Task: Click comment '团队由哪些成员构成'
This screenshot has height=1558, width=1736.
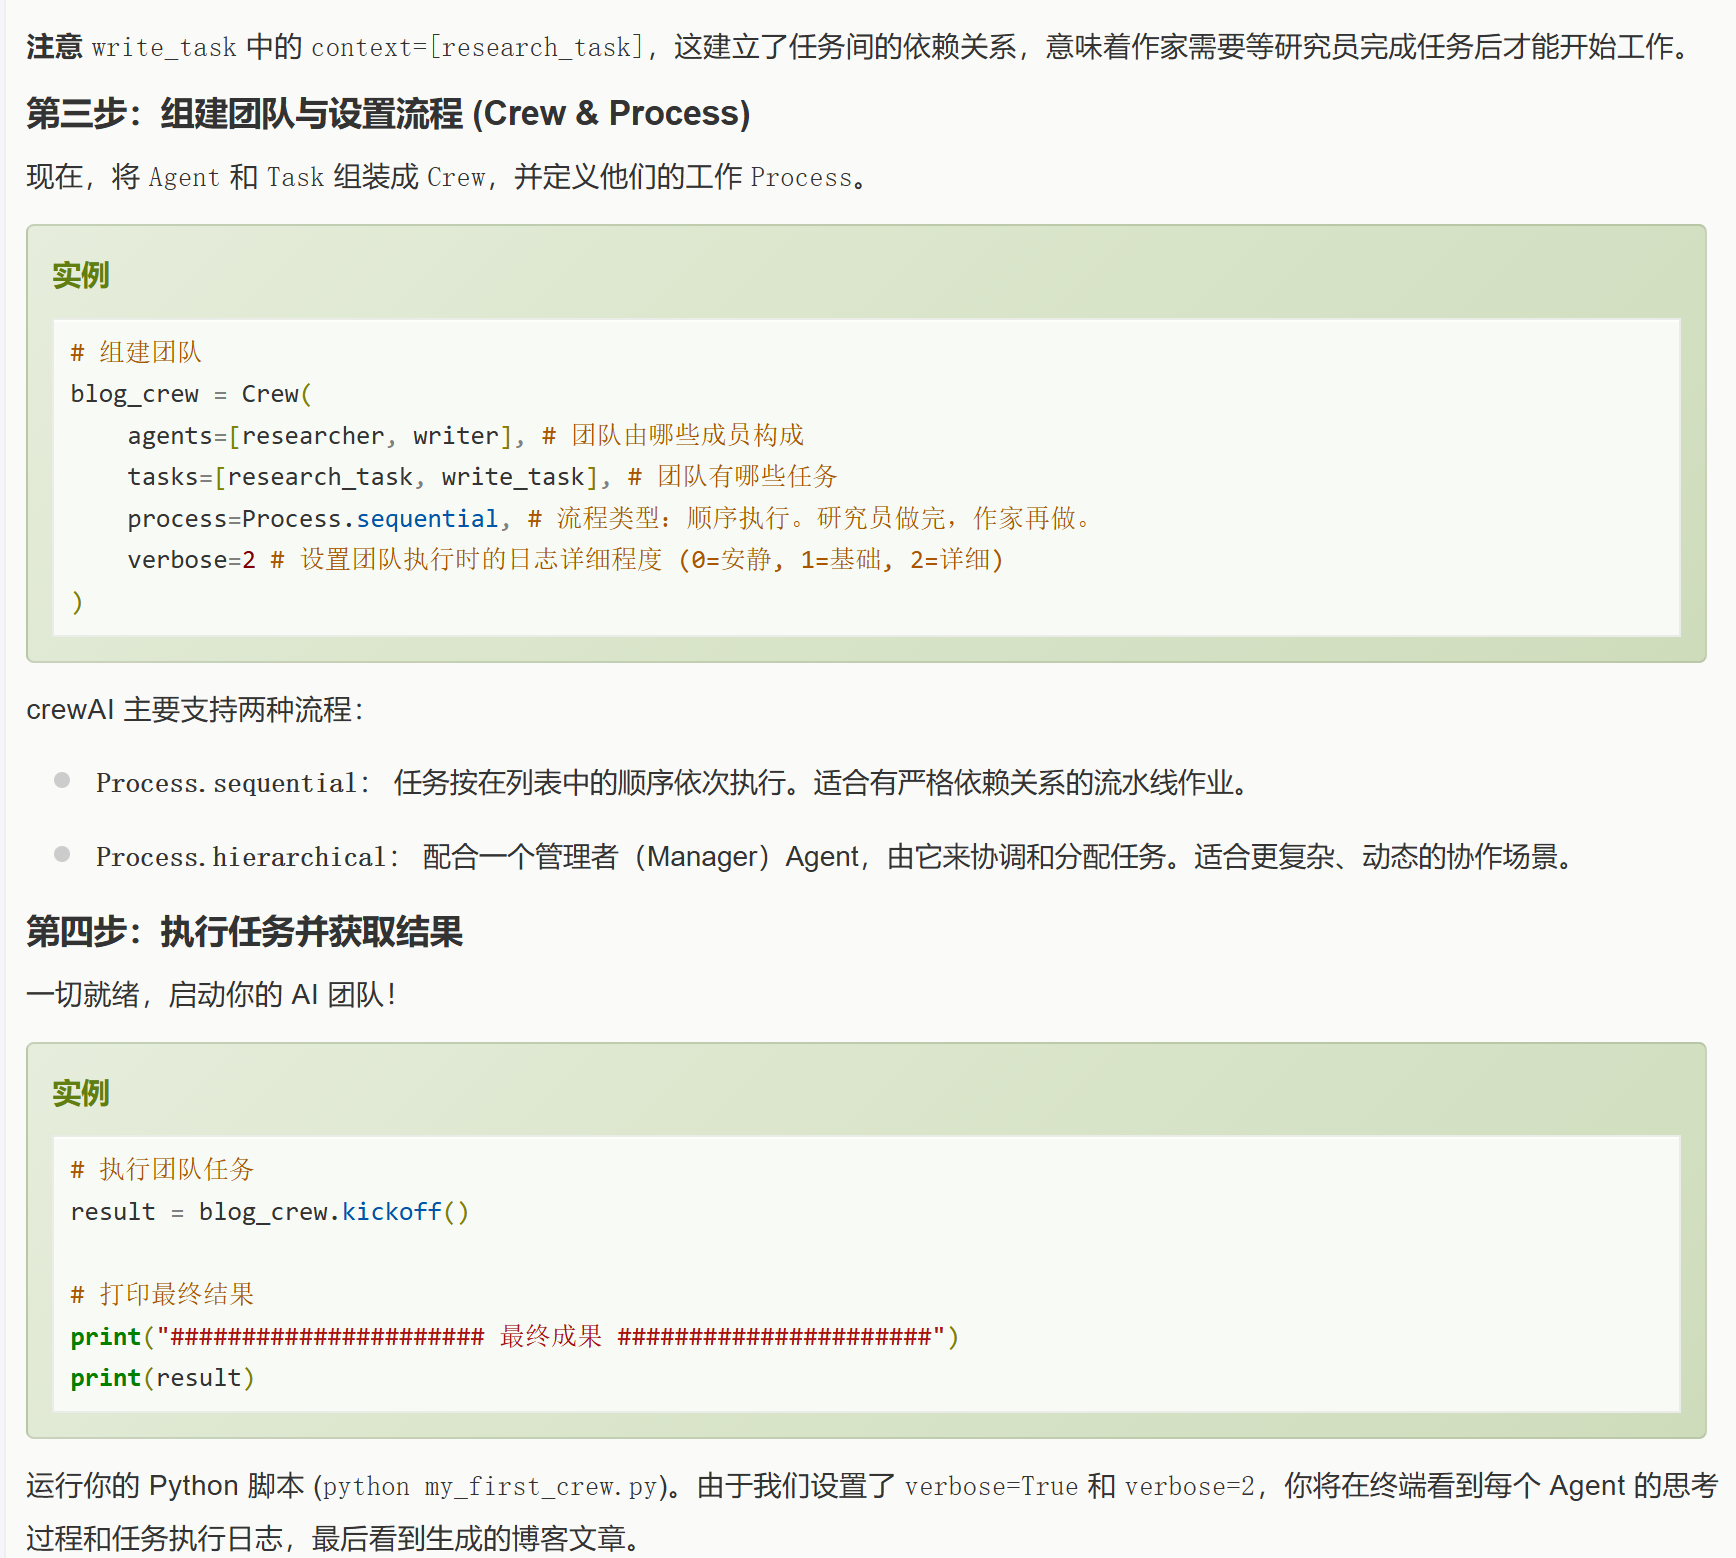Action: 688,435
